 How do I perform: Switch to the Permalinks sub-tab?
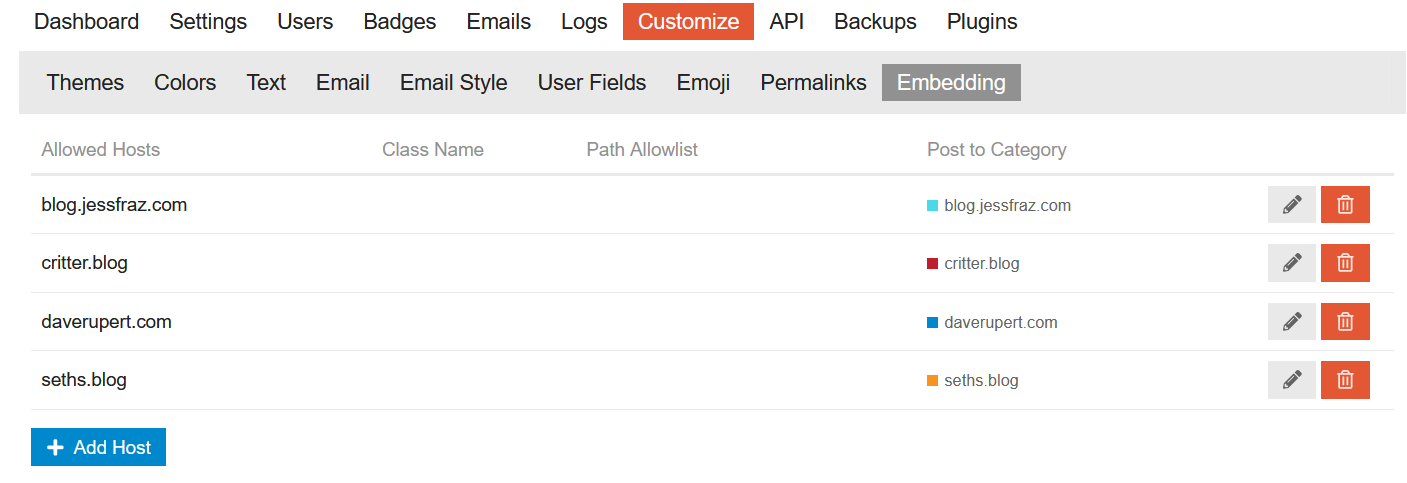(813, 83)
